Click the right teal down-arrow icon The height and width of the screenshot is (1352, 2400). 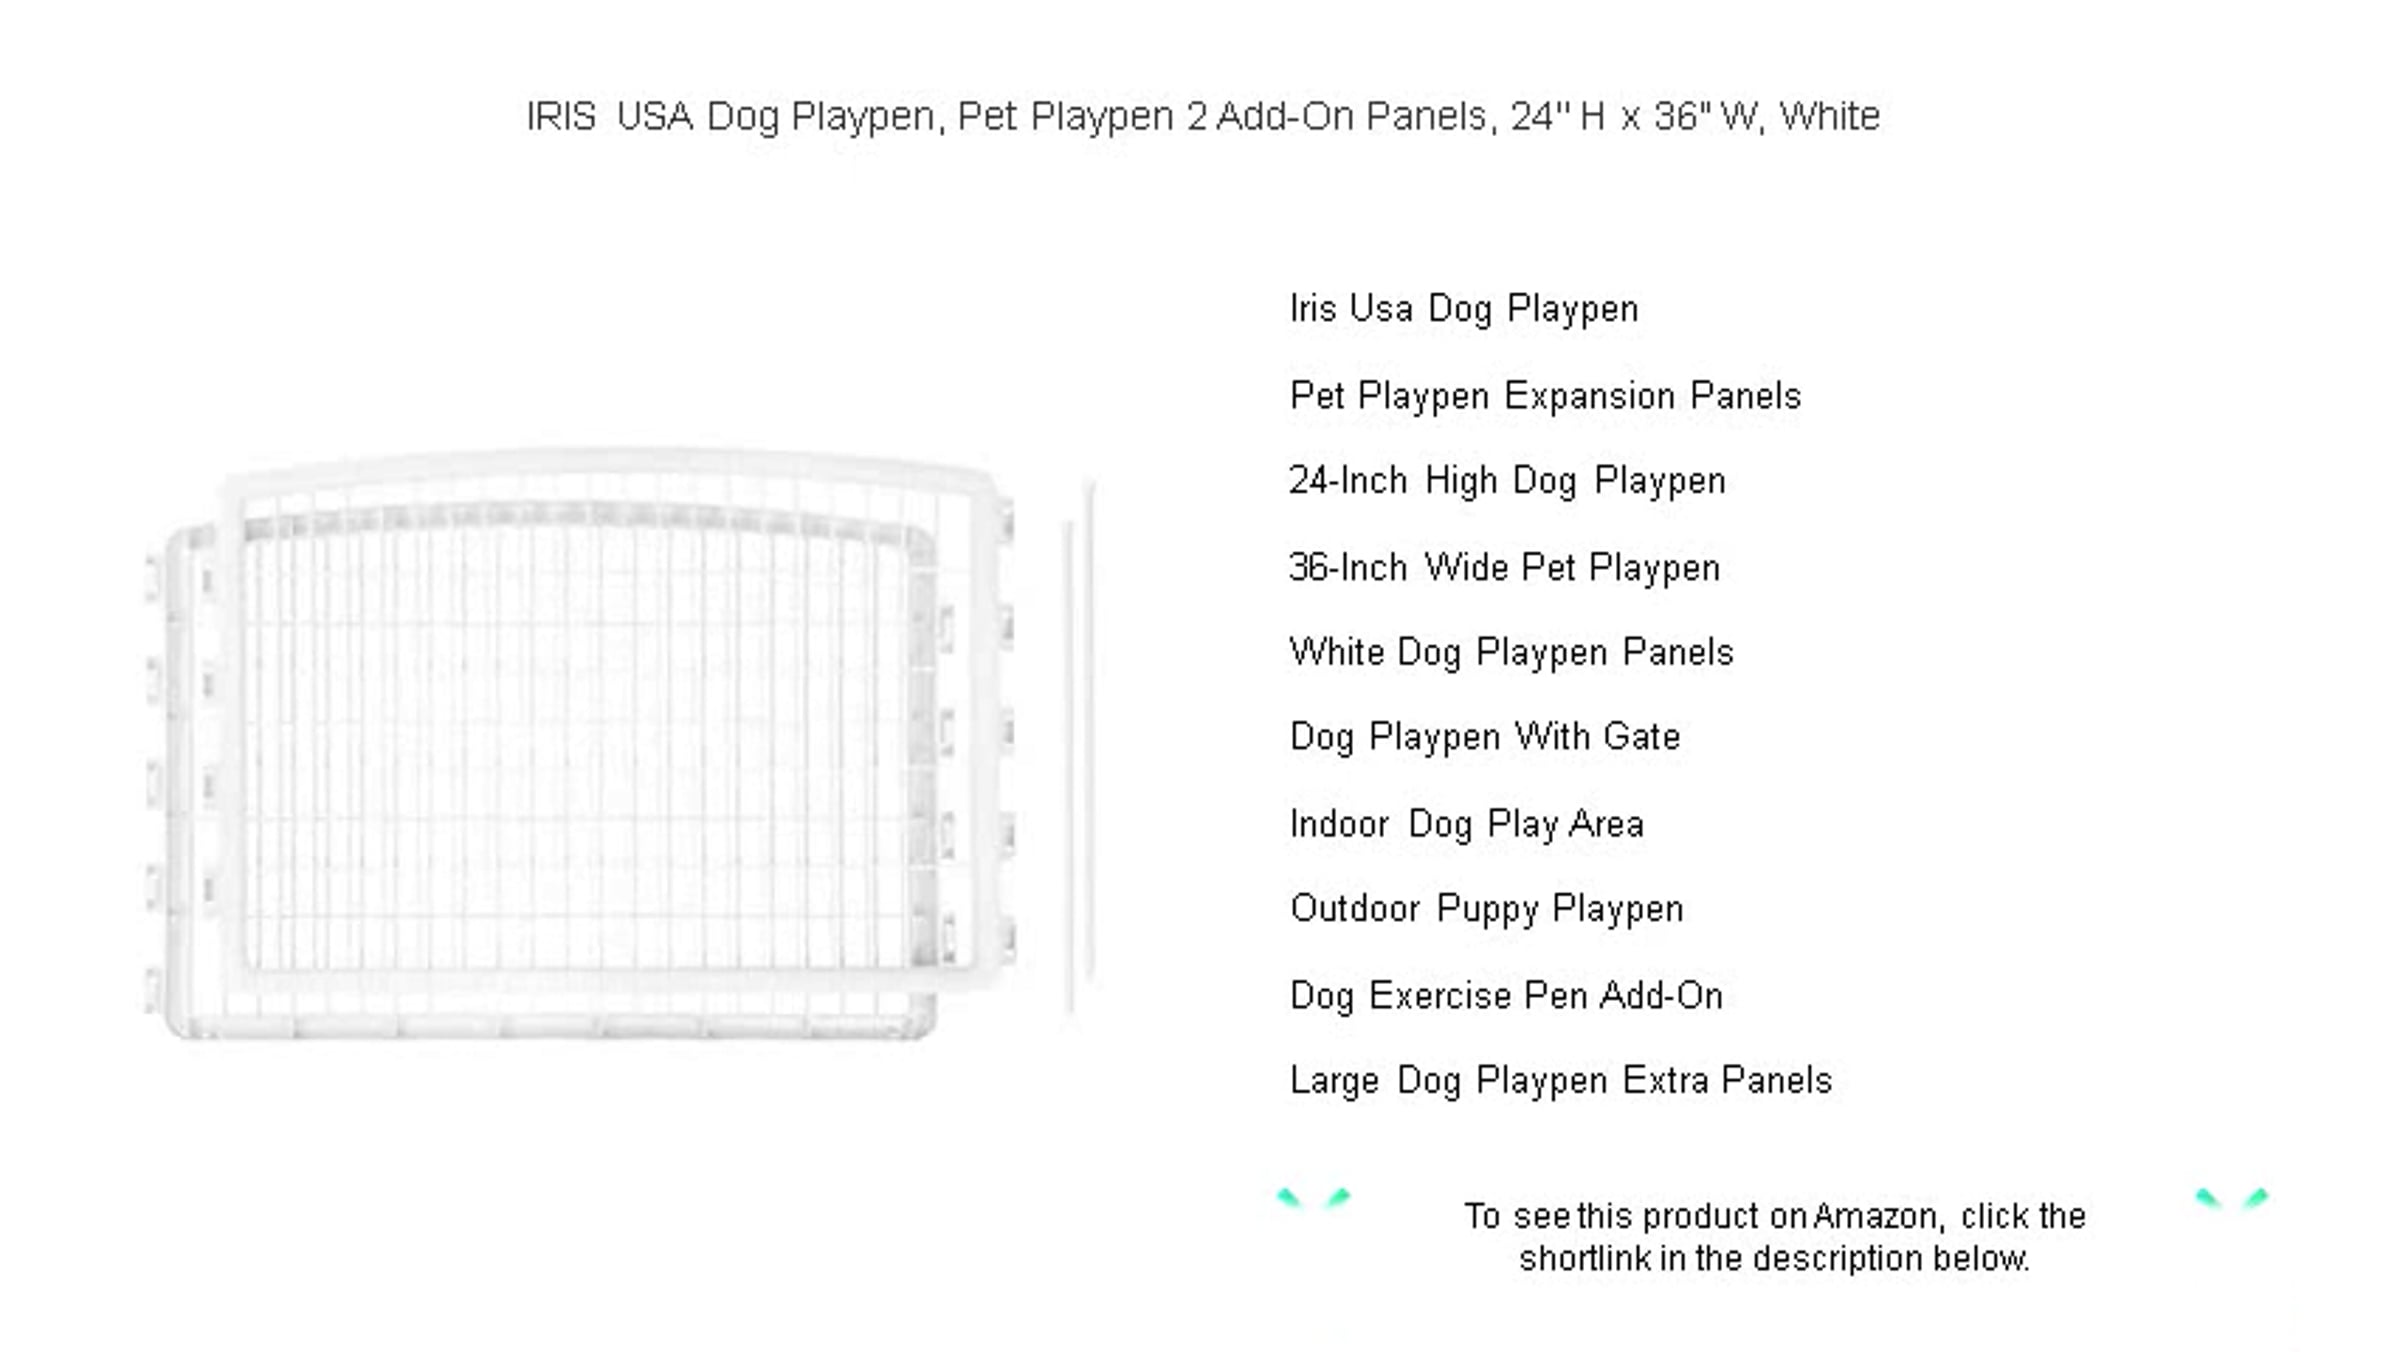2232,1198
